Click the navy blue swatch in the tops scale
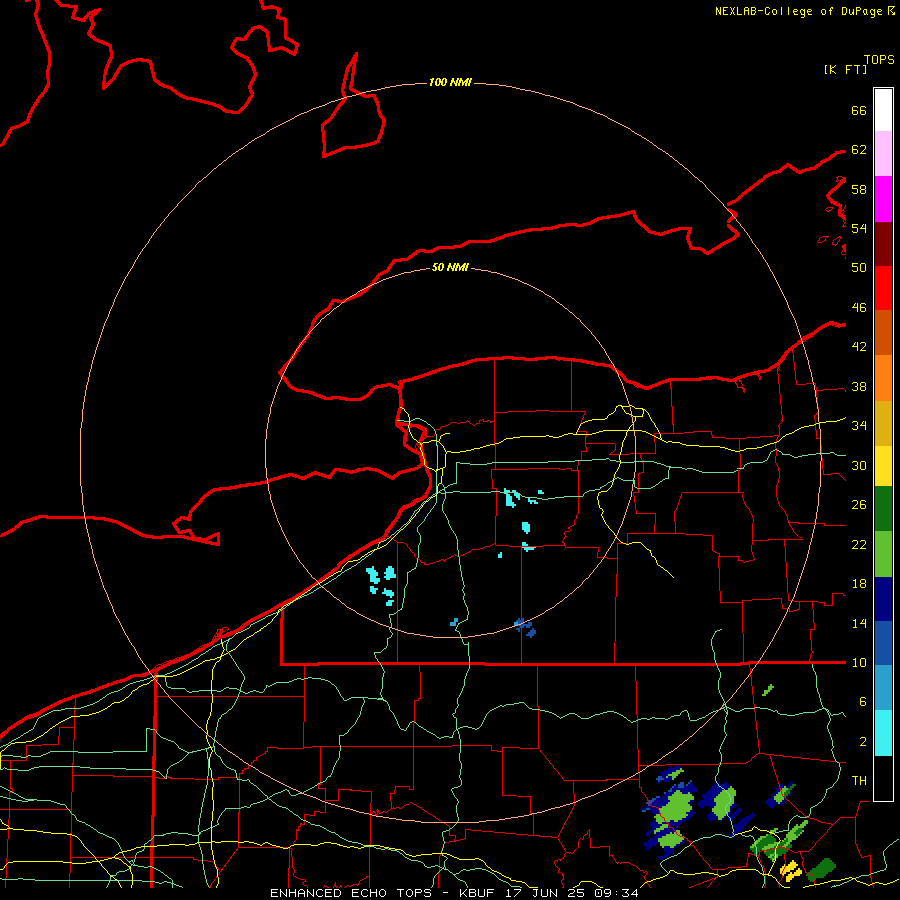 coord(883,599)
